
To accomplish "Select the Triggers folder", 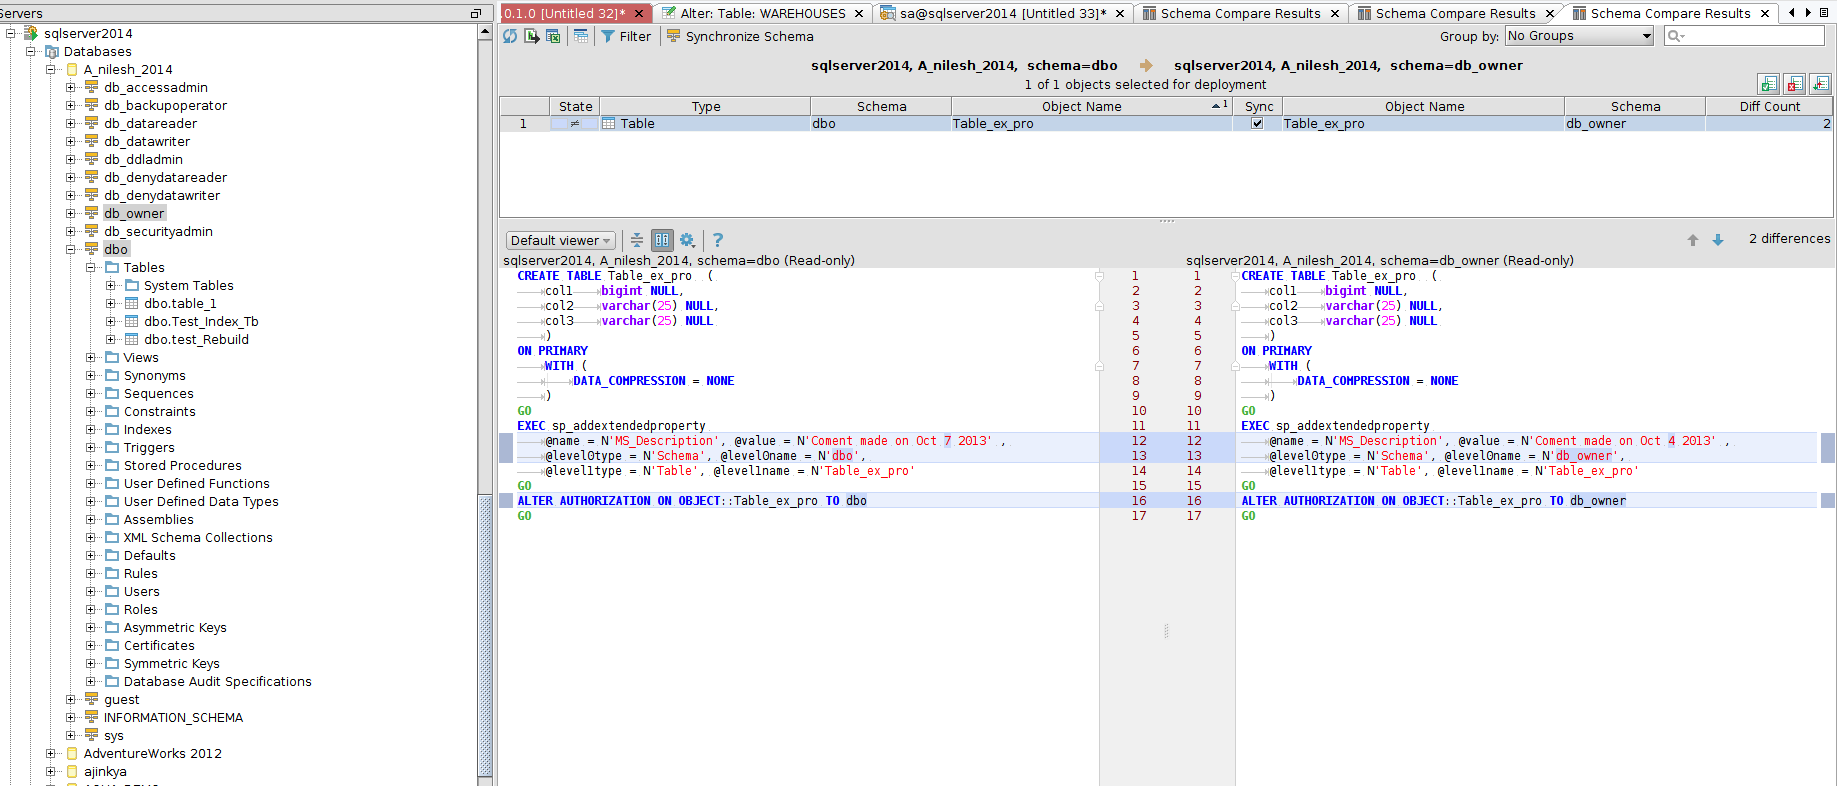I will 149,447.
